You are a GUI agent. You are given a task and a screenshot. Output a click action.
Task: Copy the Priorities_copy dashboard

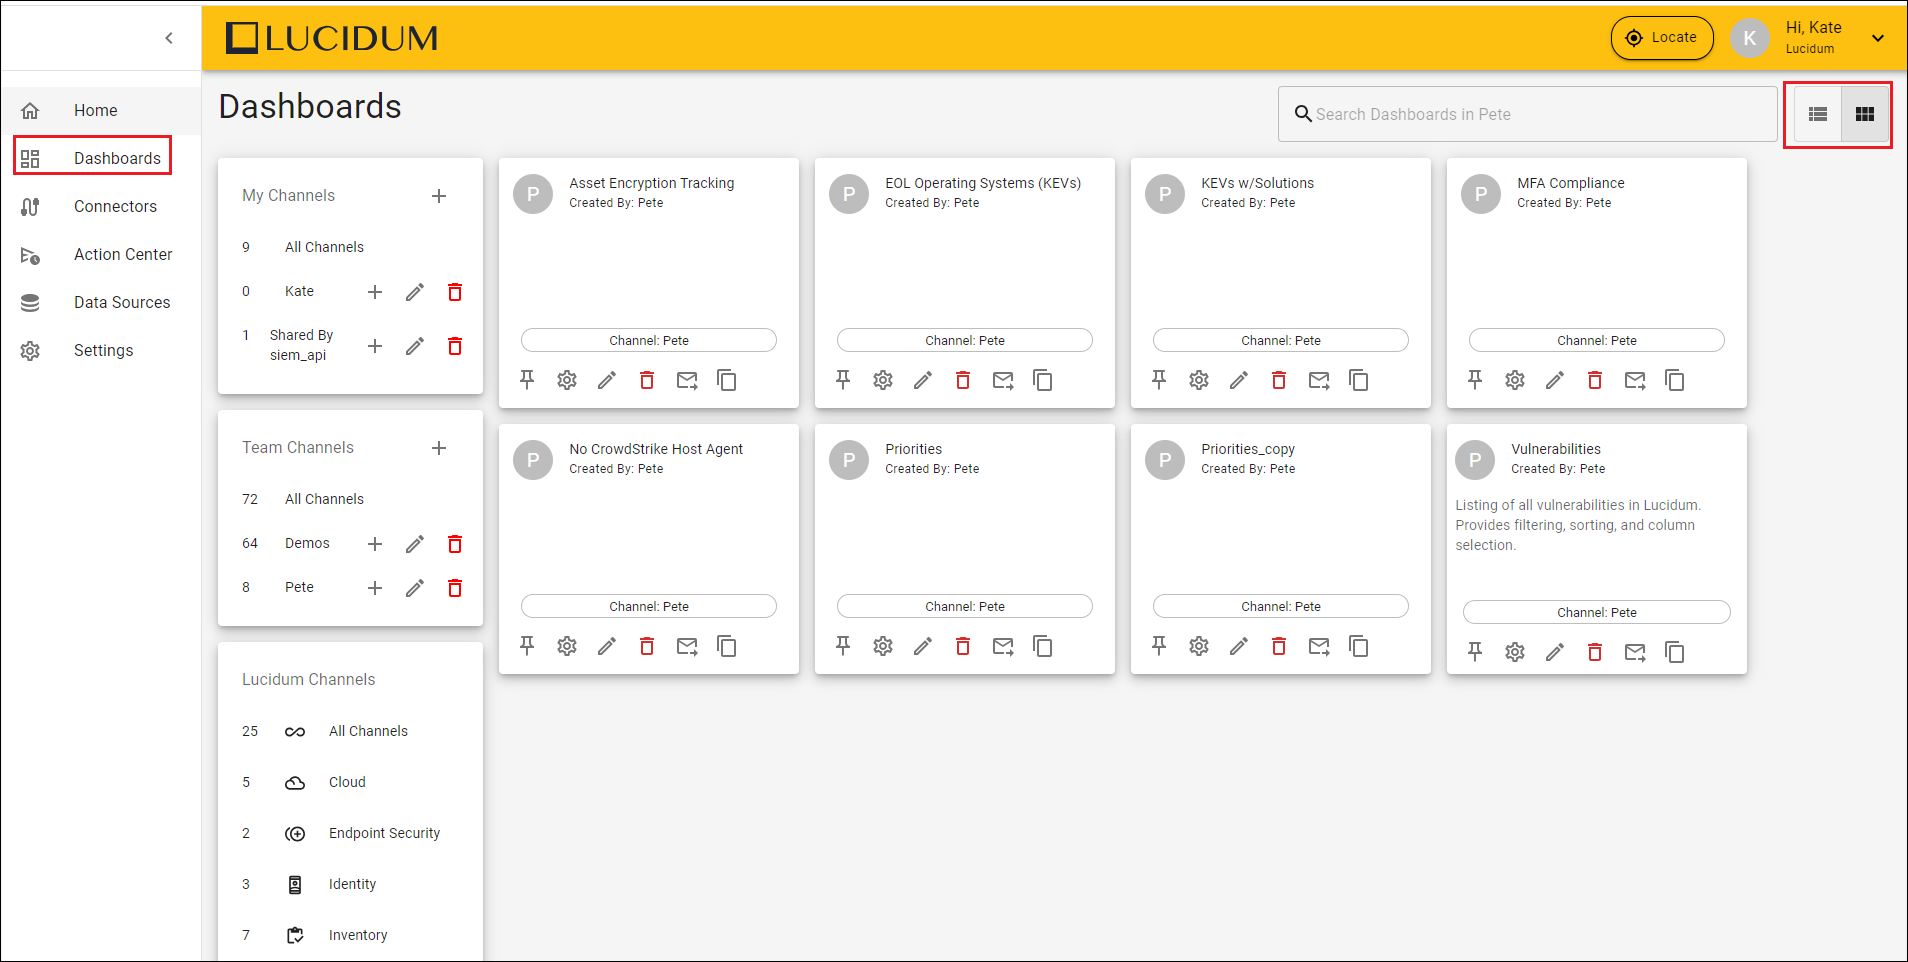pyautogui.click(x=1359, y=646)
